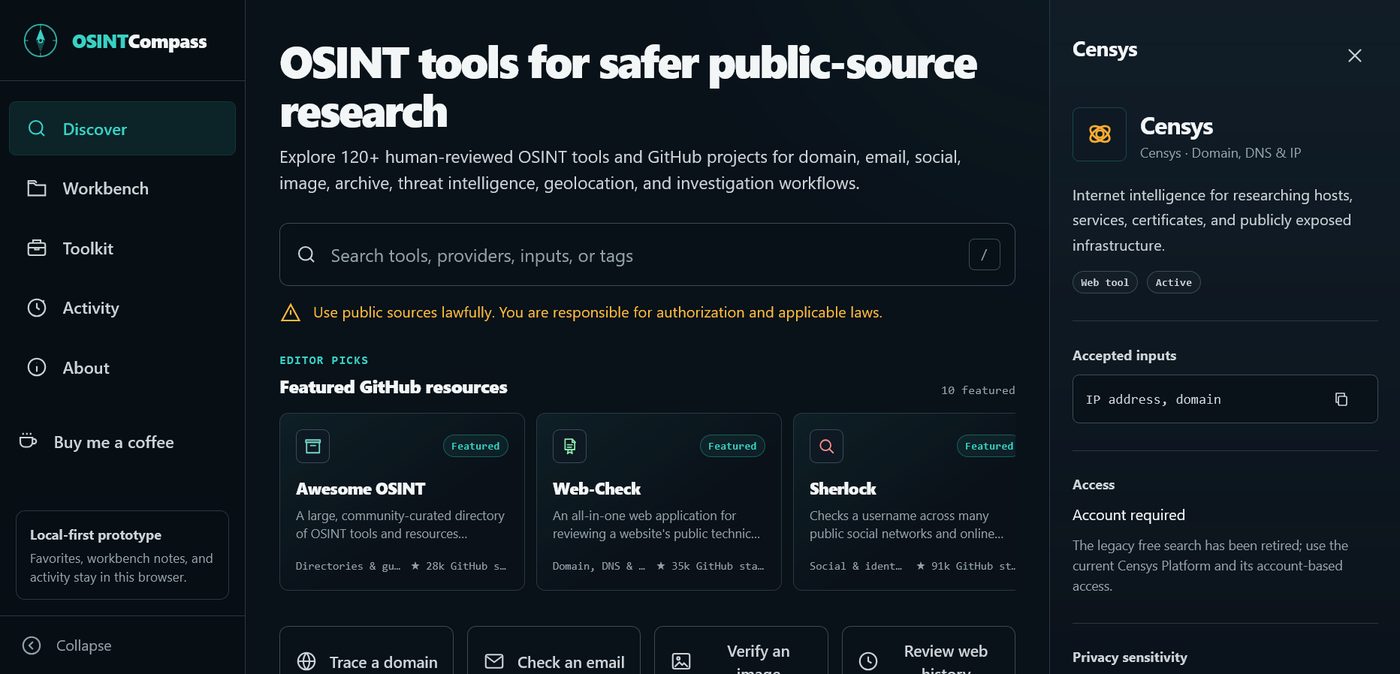1400x674 pixels.
Task: Click the Web-Check document icon
Action: click(x=570, y=446)
